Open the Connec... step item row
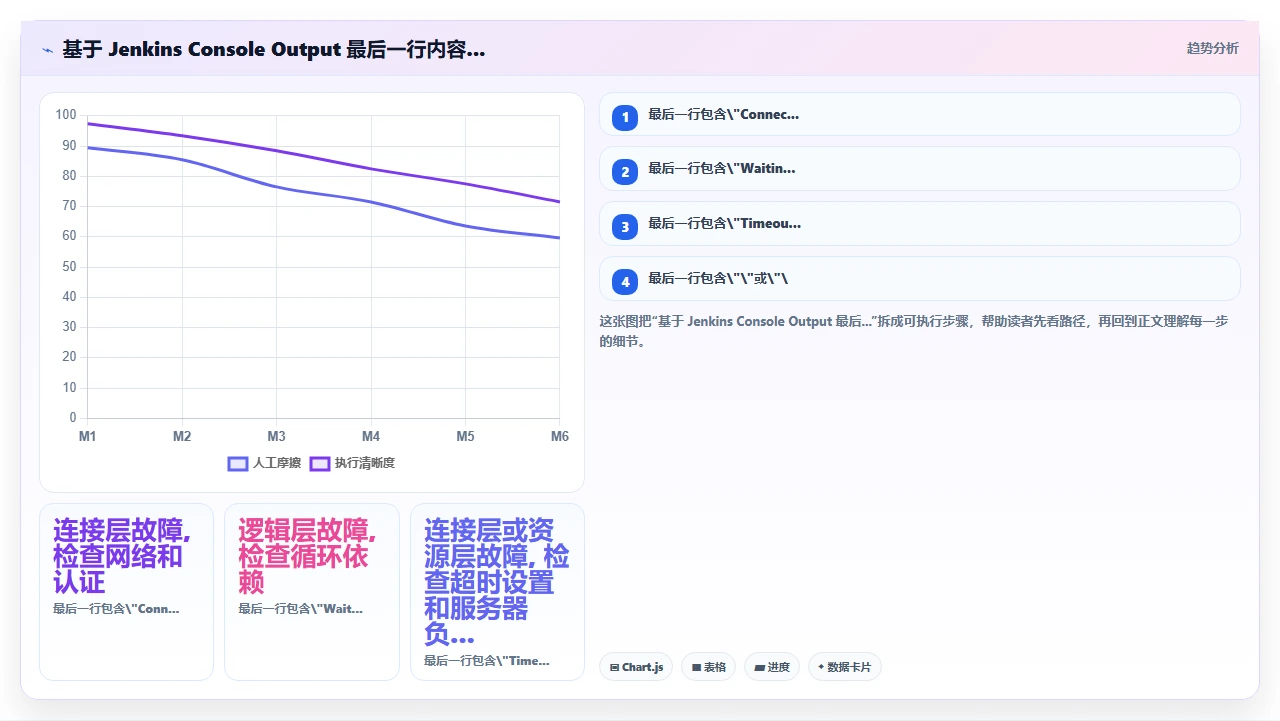Viewport: 1280px width, 721px height. tap(919, 114)
